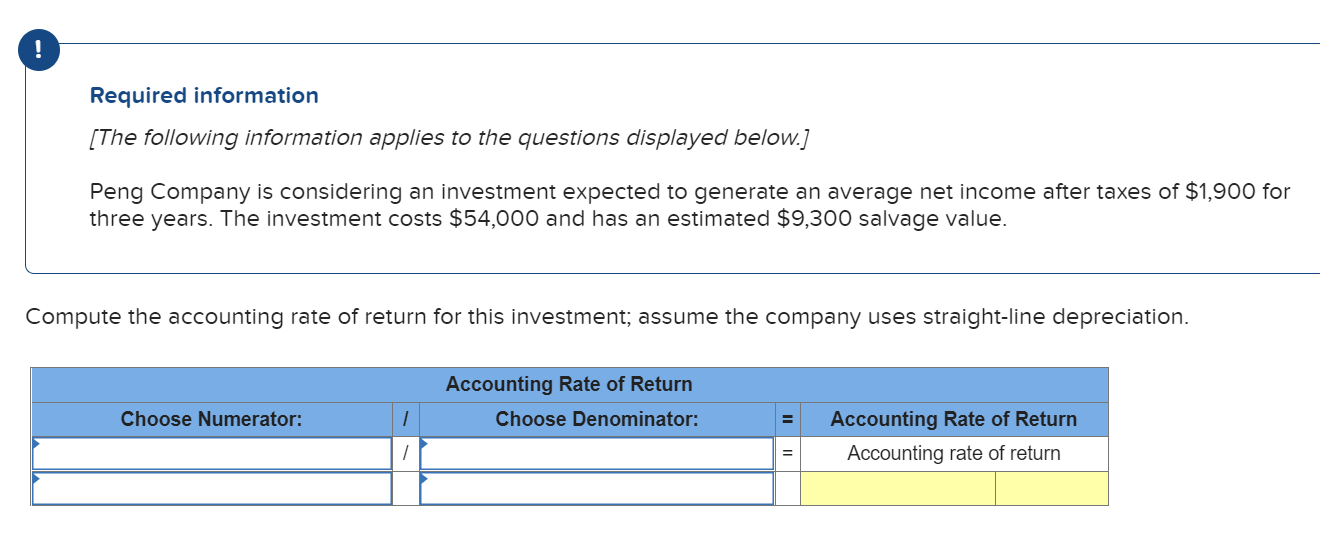Screen dimensions: 1320x543
Task: Click the numerator amount field in the bottom row
Action: [x=211, y=488]
